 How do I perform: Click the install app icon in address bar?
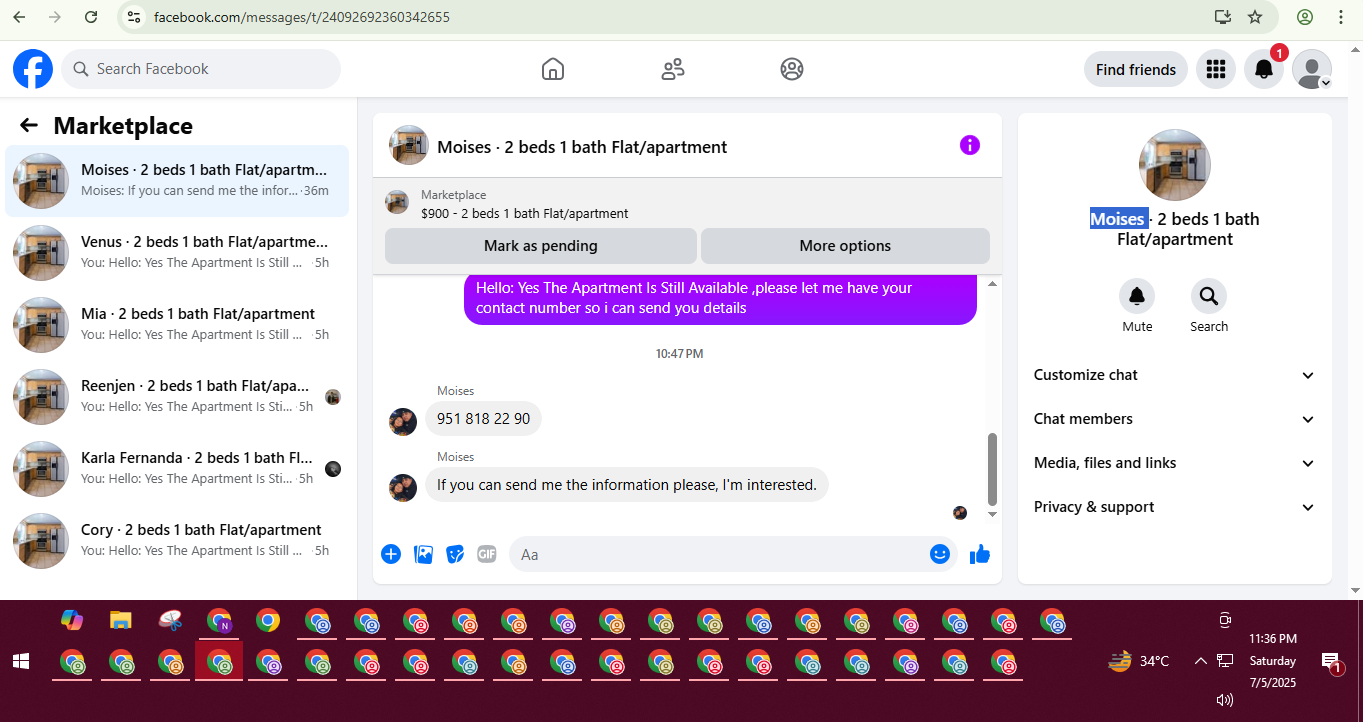click(1222, 17)
